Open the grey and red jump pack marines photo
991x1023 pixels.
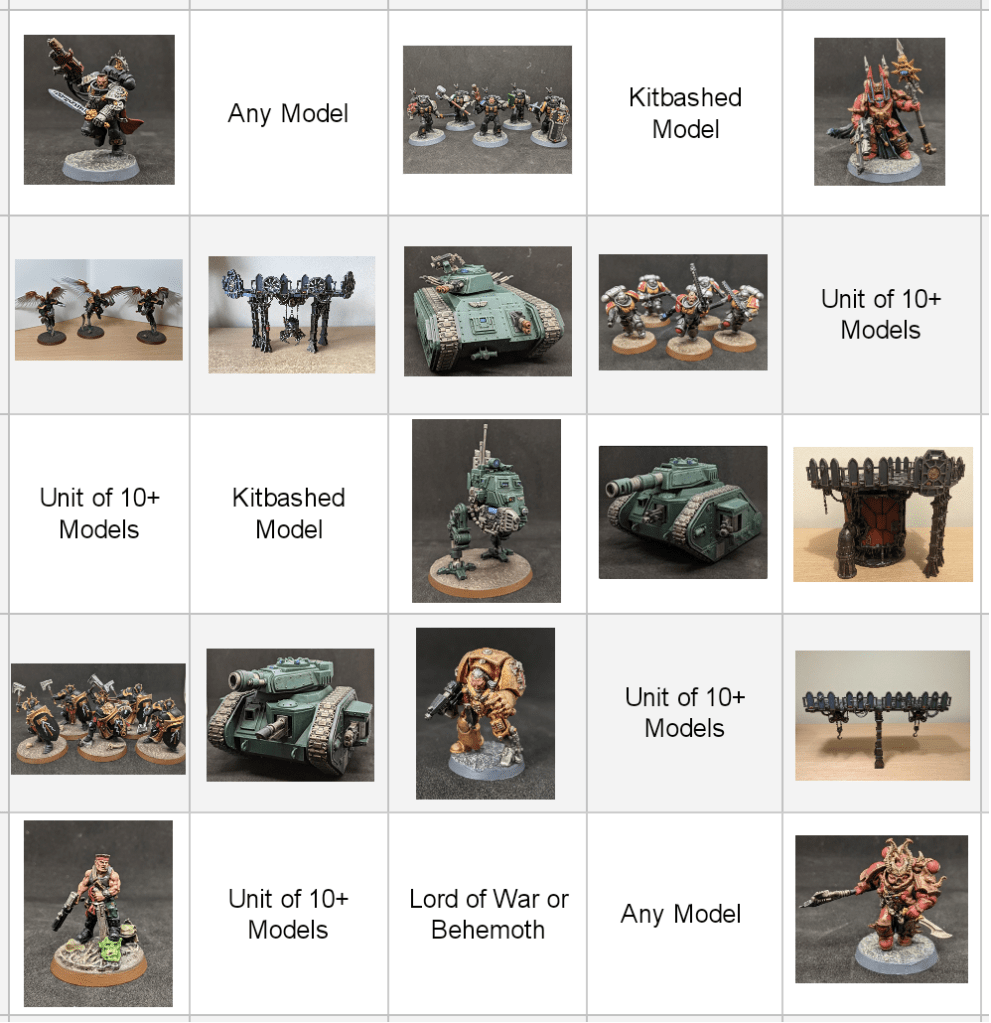[x=682, y=312]
